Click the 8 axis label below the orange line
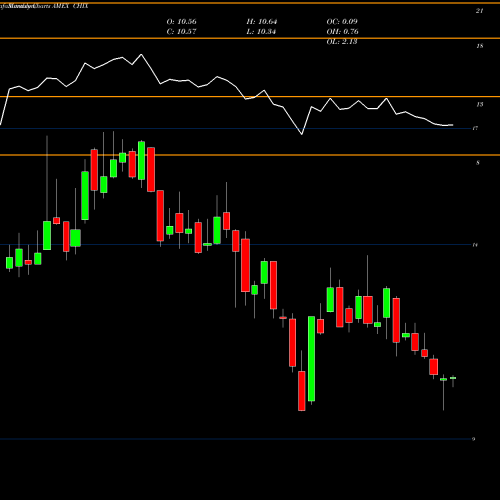Image resolution: width=500 pixels, height=500 pixels. [x=478, y=163]
